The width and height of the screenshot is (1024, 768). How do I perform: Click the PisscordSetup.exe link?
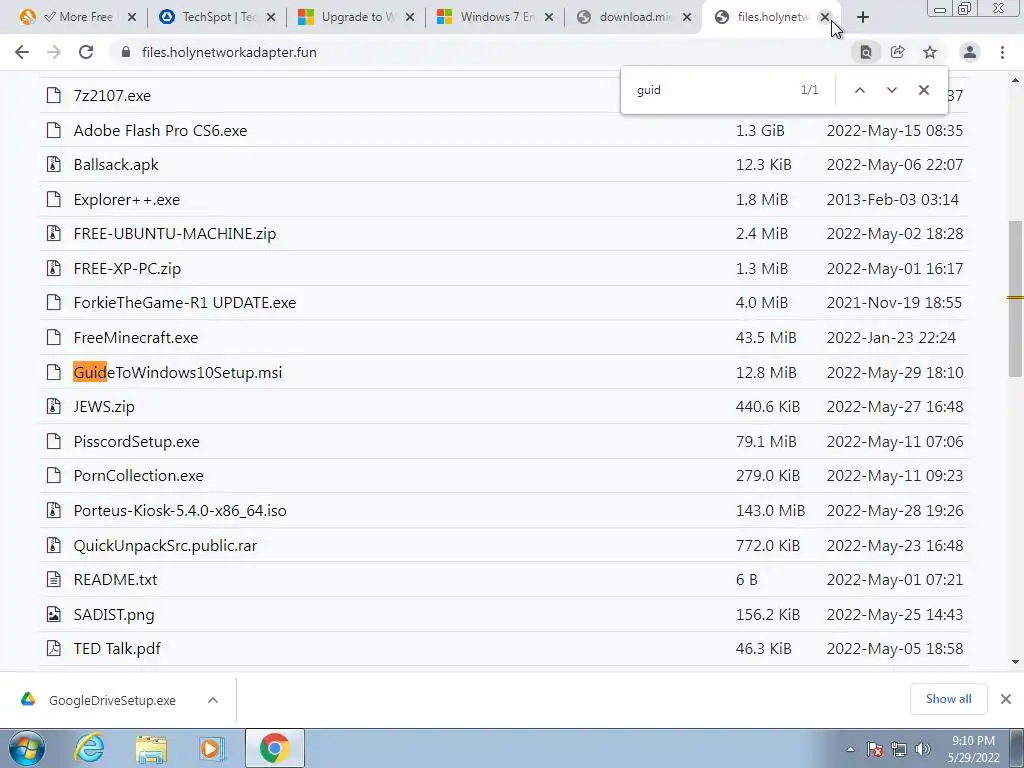136,441
